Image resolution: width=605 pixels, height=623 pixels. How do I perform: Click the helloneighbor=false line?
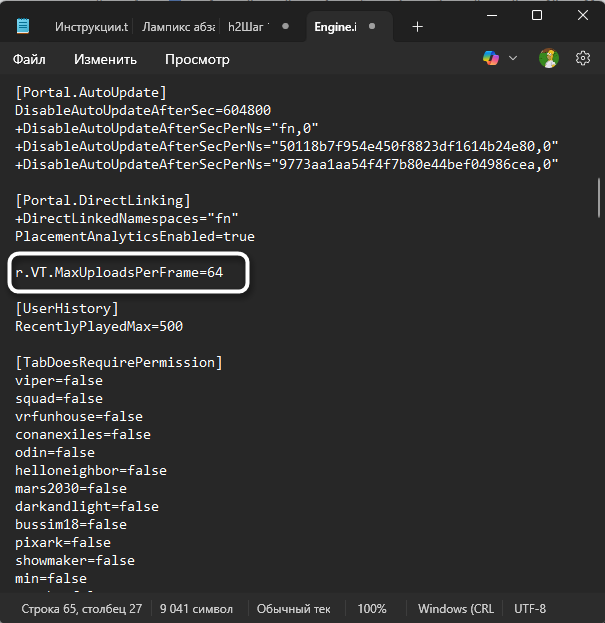(91, 470)
